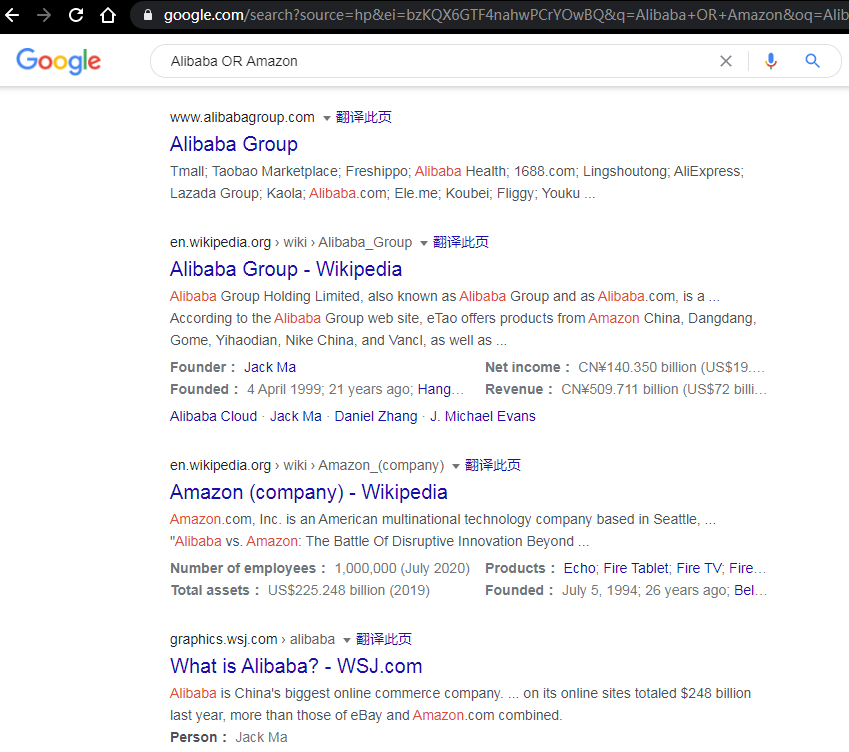Reload the page with refresh icon
The width and height of the screenshot is (849, 752).
[76, 15]
